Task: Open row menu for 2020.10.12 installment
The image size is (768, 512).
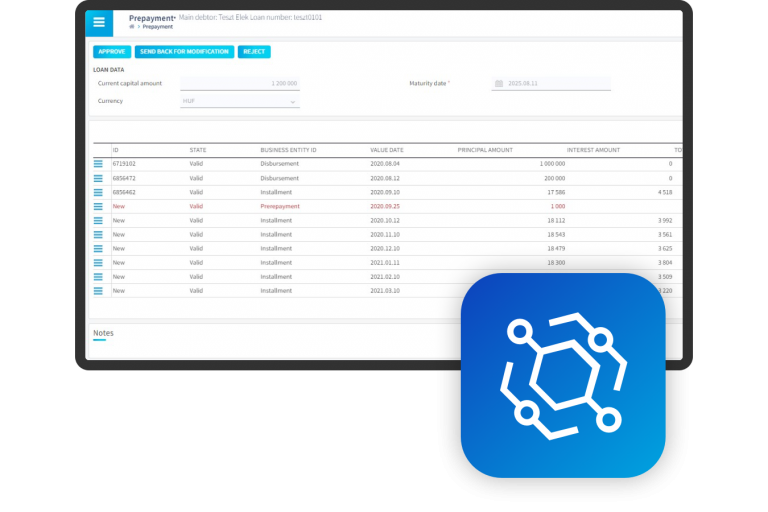Action: pyautogui.click(x=98, y=220)
